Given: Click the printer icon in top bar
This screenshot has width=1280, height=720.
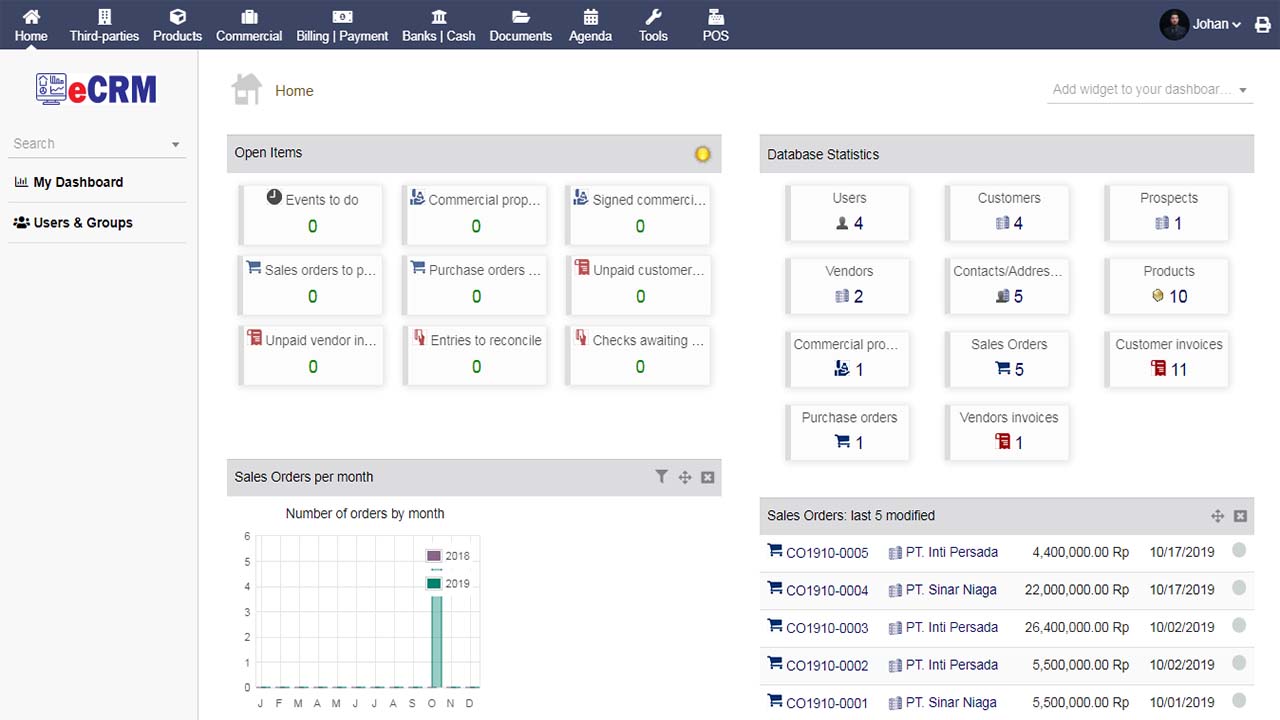Looking at the screenshot, I should pos(1263,25).
